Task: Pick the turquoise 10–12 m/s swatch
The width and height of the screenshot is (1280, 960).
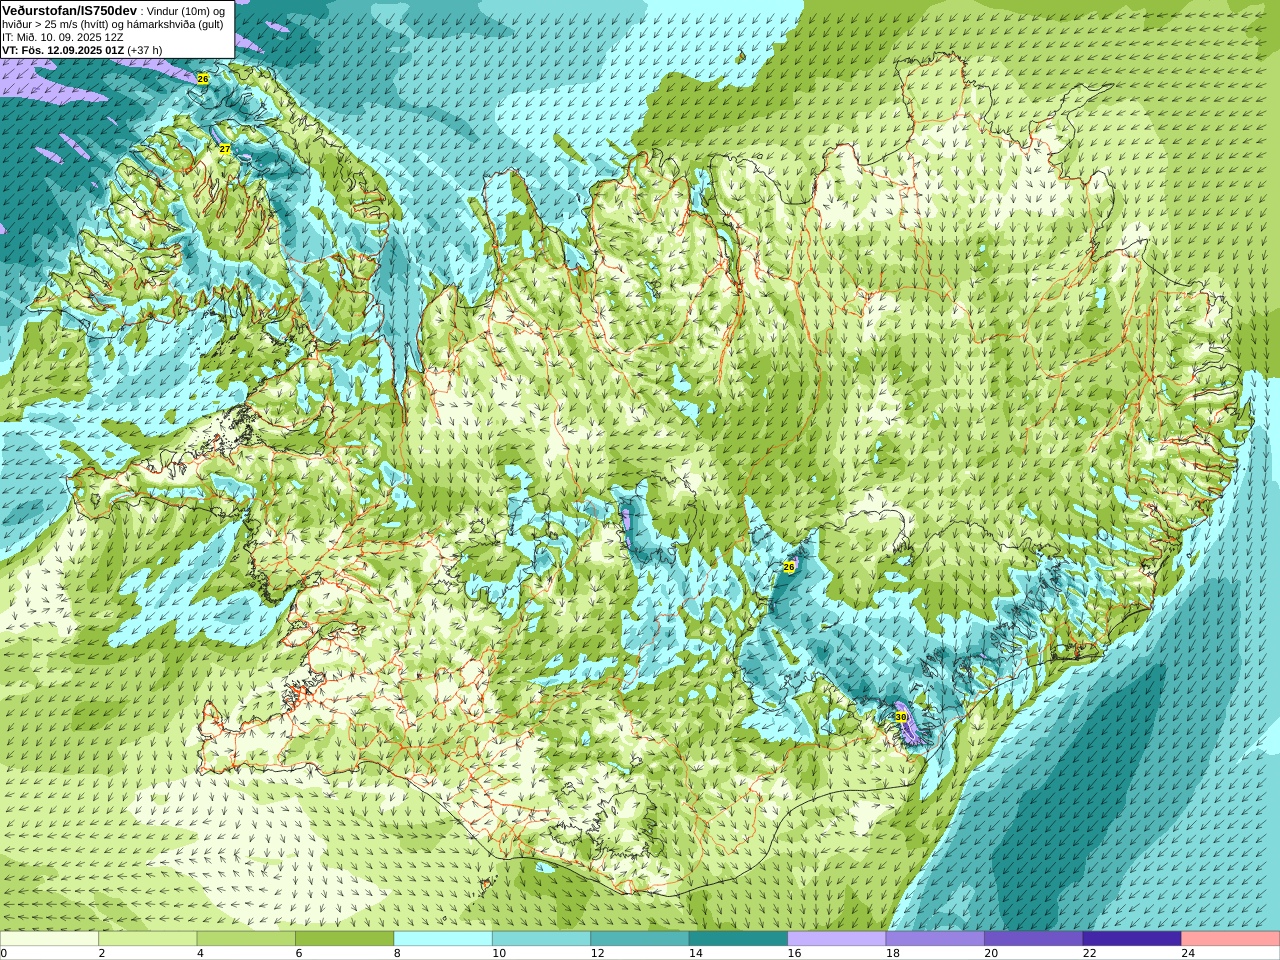Action: (541, 939)
